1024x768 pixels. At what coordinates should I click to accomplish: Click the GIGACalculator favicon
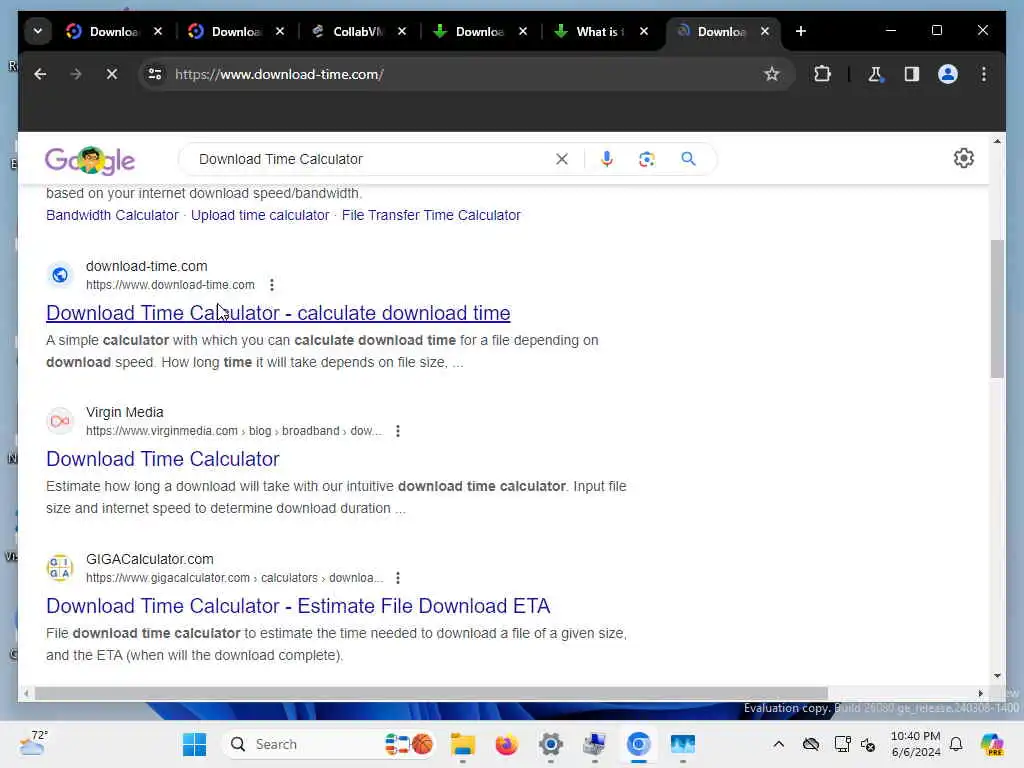(x=60, y=568)
